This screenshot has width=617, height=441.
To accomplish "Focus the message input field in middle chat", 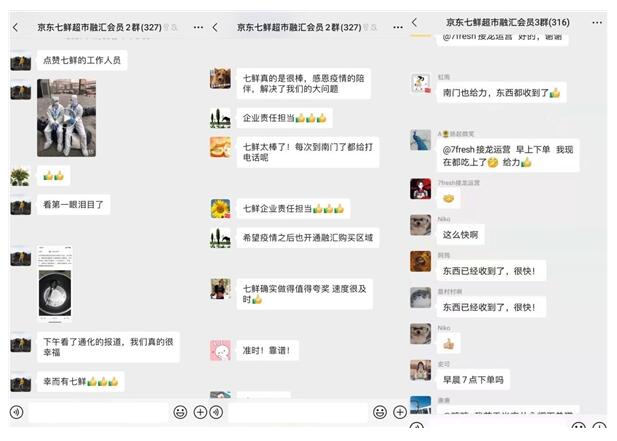I will (298, 412).
